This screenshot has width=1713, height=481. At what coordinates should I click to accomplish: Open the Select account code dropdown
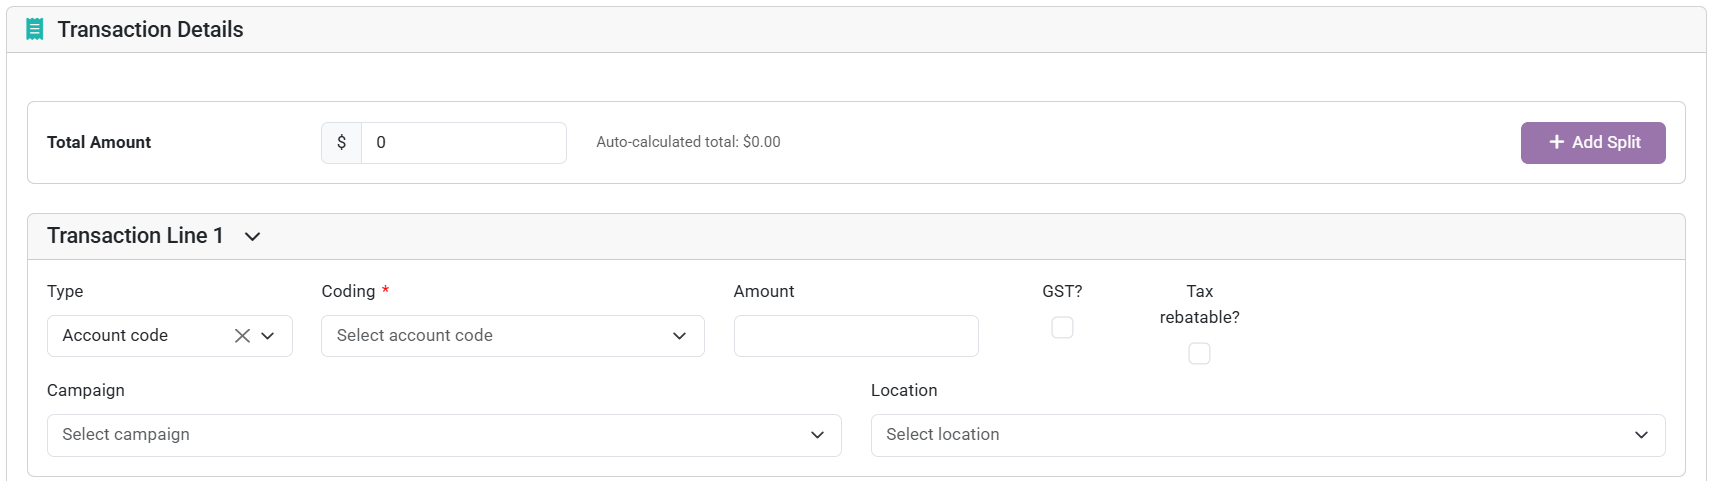coord(512,336)
